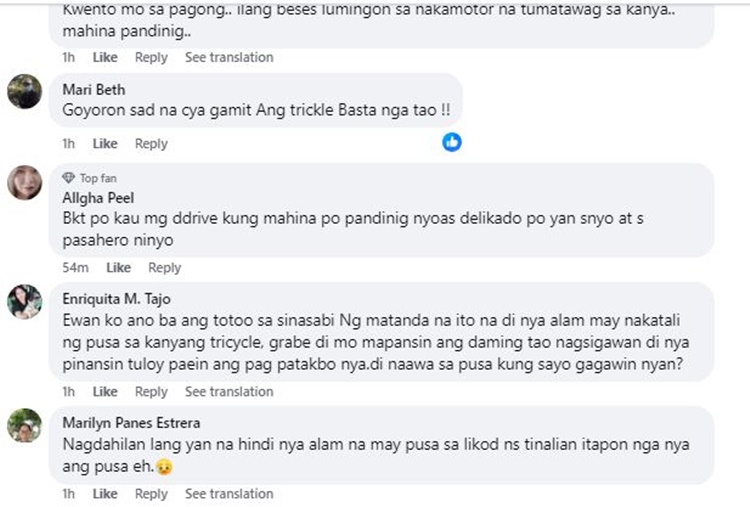Like Mari Beth's comment
The height and width of the screenshot is (507, 750).
[105, 143]
